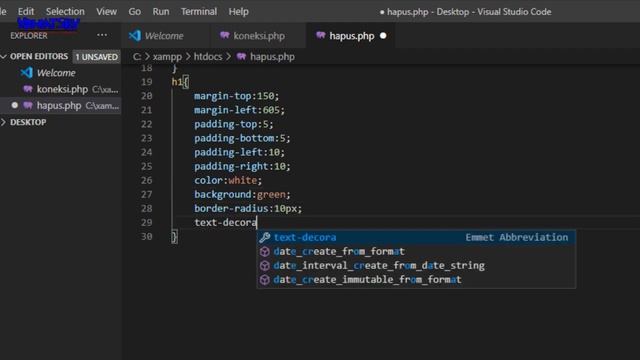Image resolution: width=640 pixels, height=360 pixels.
Task: Click the padding-right:10; line
Action: (242, 166)
